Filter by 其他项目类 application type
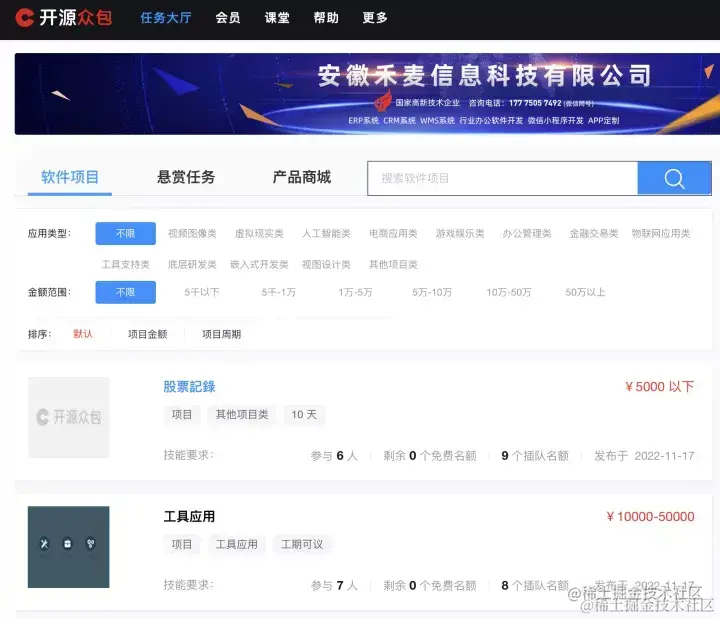Image resolution: width=720 pixels, height=619 pixels. pyautogui.click(x=393, y=264)
